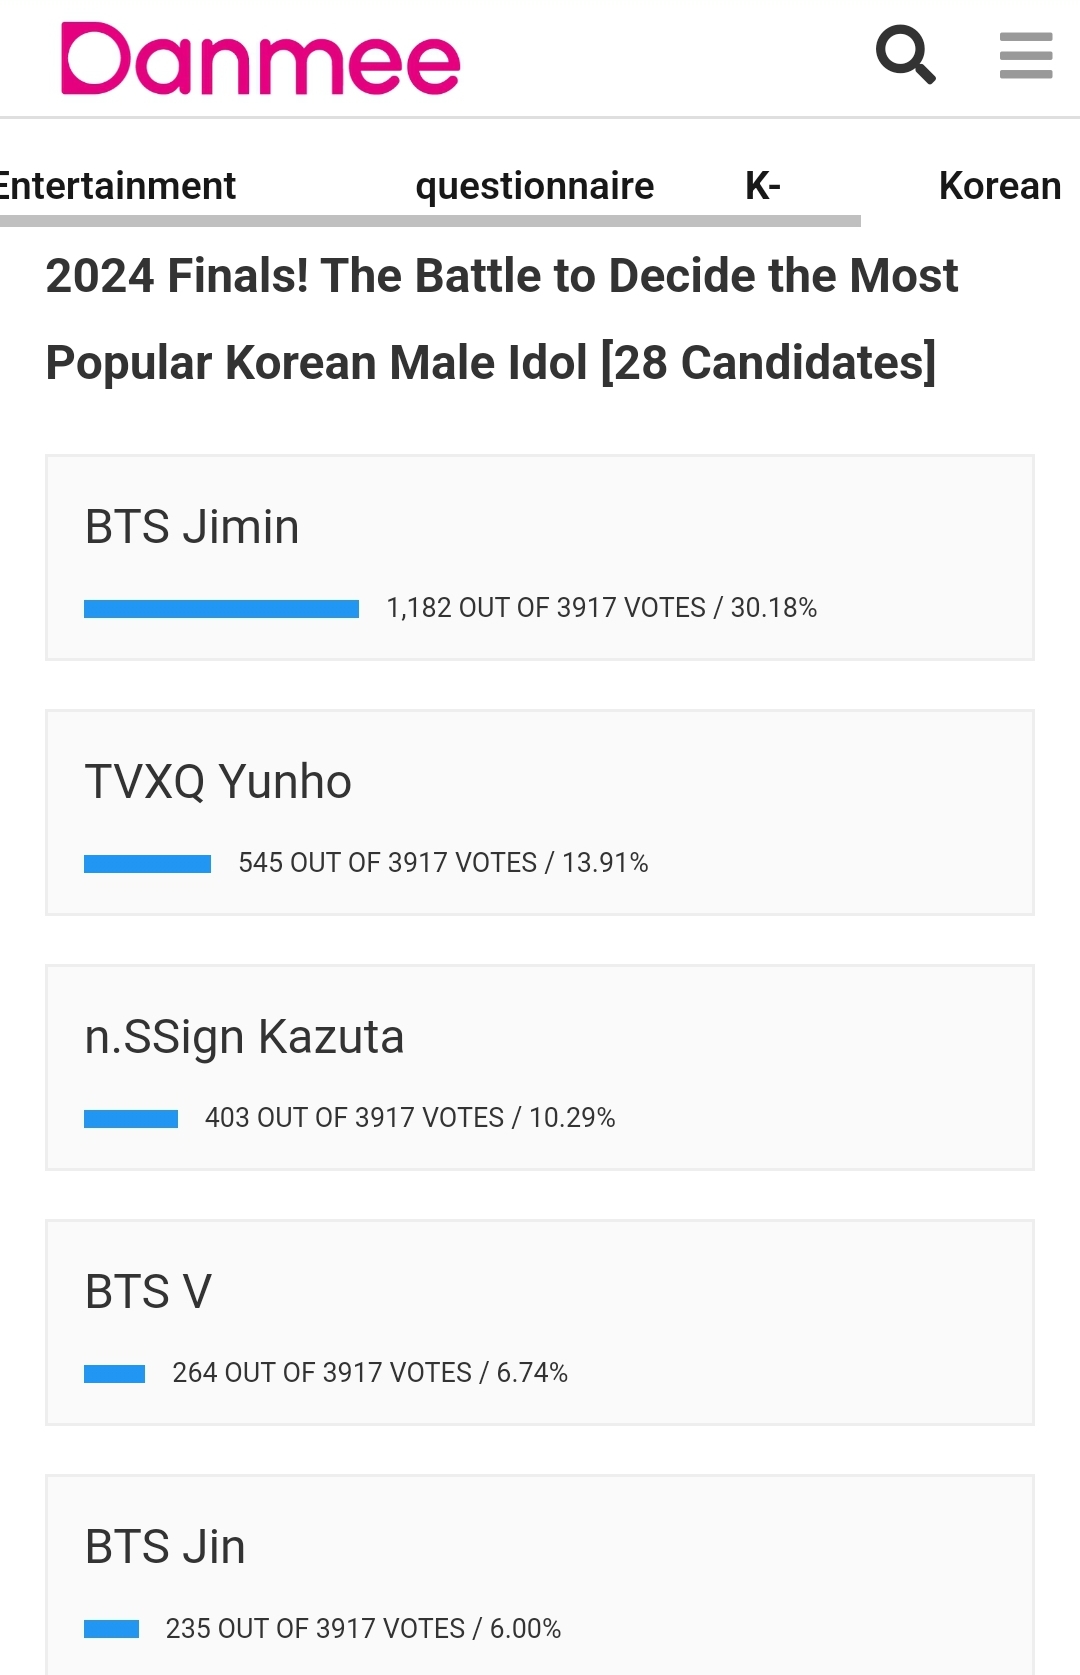This screenshot has height=1675, width=1080.
Task: Select the BTS V candidate name
Action: (x=148, y=1292)
